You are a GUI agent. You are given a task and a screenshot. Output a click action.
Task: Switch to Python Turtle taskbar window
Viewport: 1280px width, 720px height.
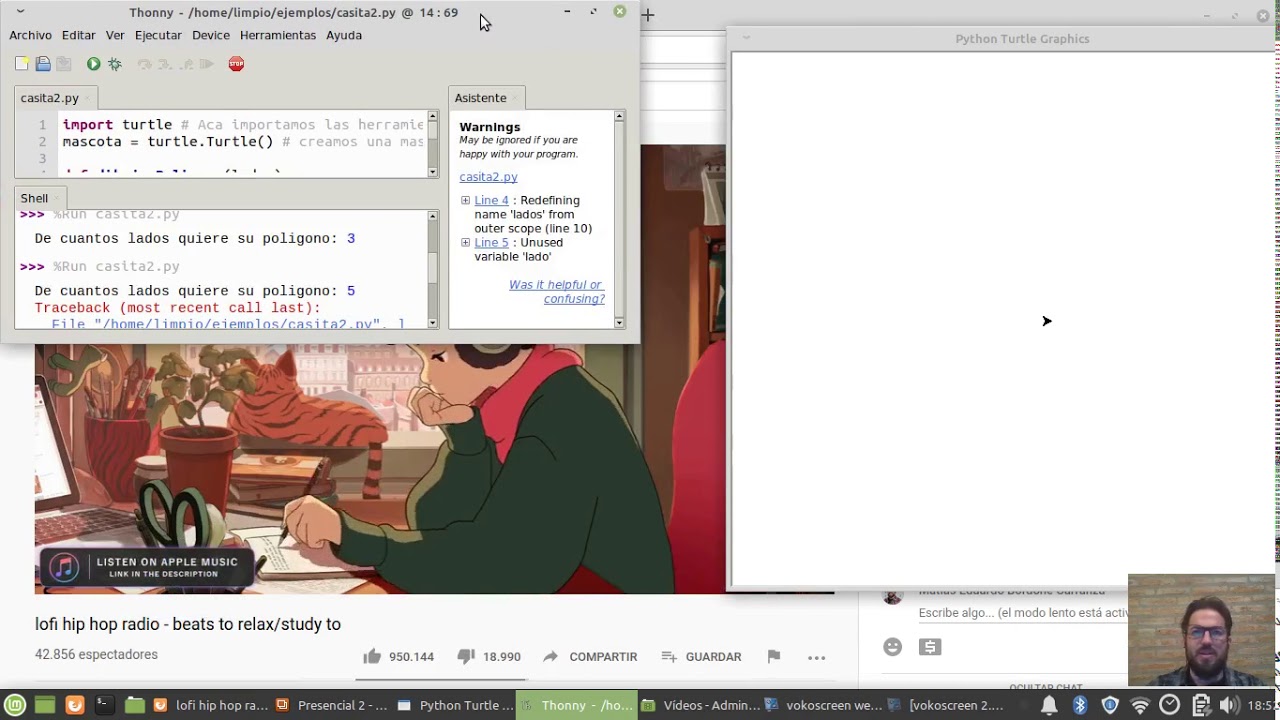pos(455,705)
